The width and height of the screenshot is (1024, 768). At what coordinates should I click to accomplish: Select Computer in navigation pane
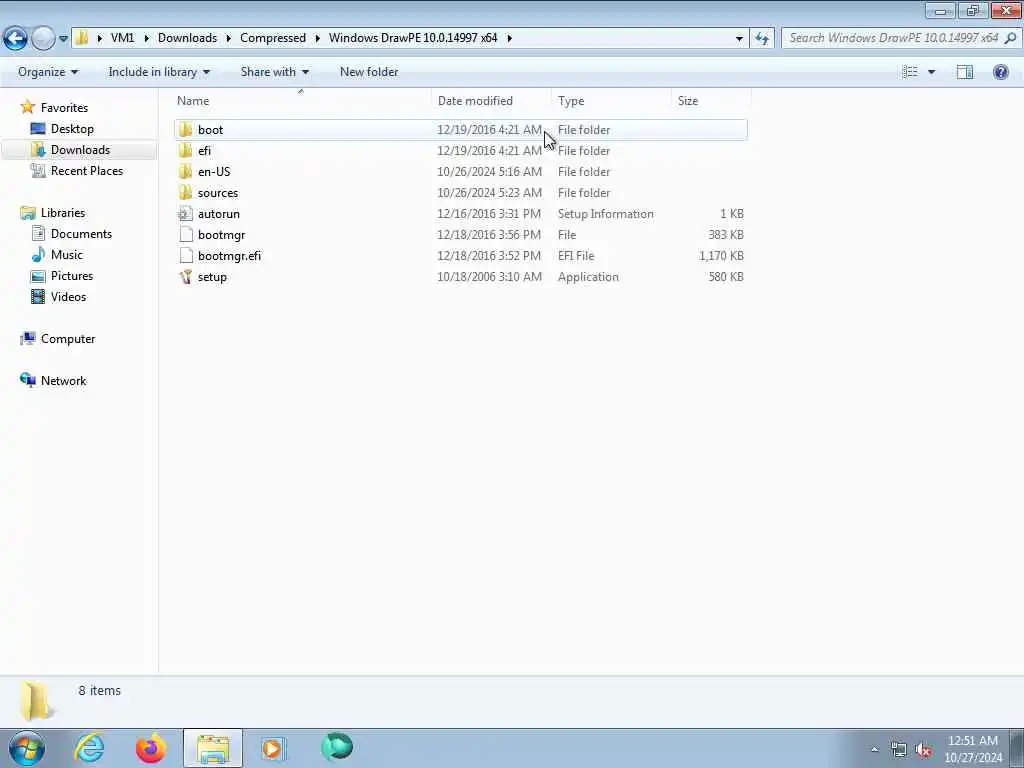click(68, 339)
